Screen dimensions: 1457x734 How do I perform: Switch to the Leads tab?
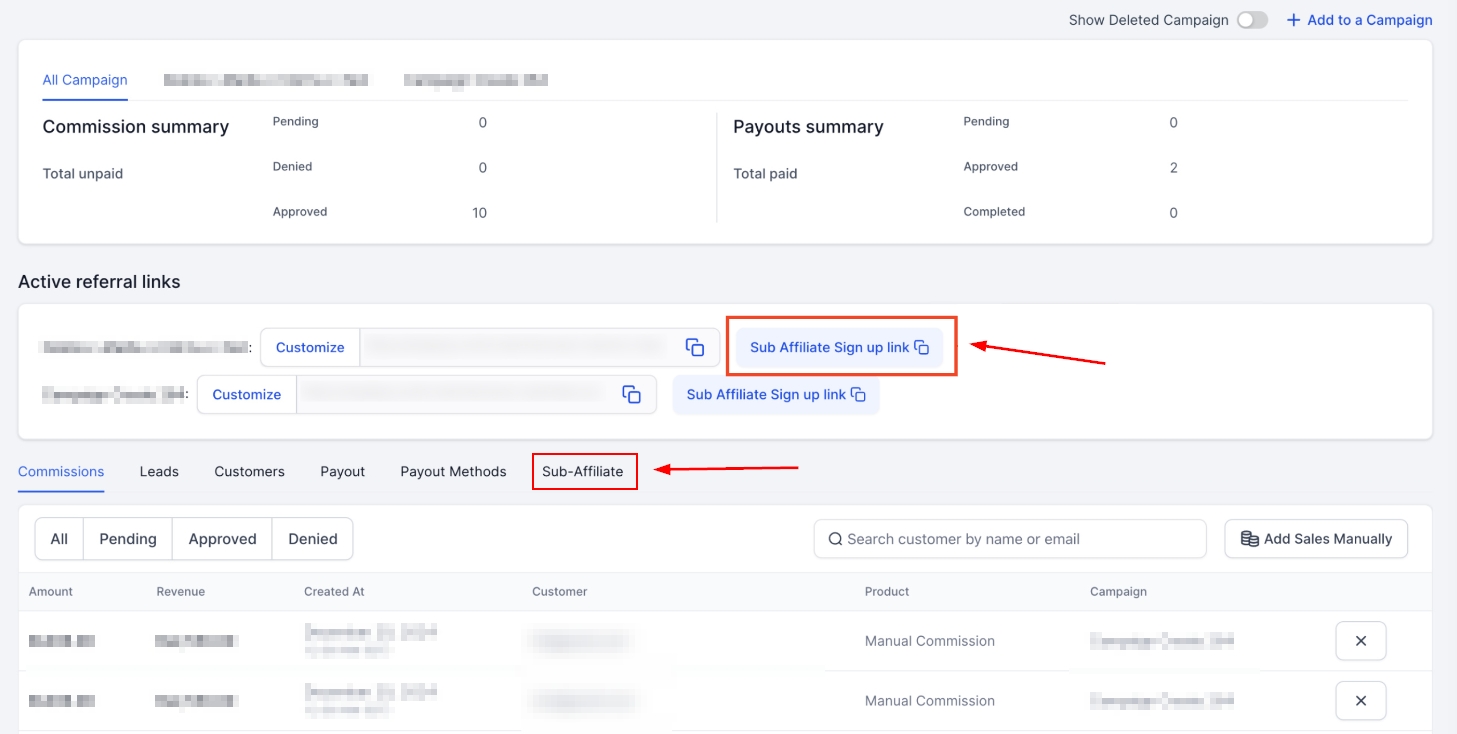pos(159,471)
